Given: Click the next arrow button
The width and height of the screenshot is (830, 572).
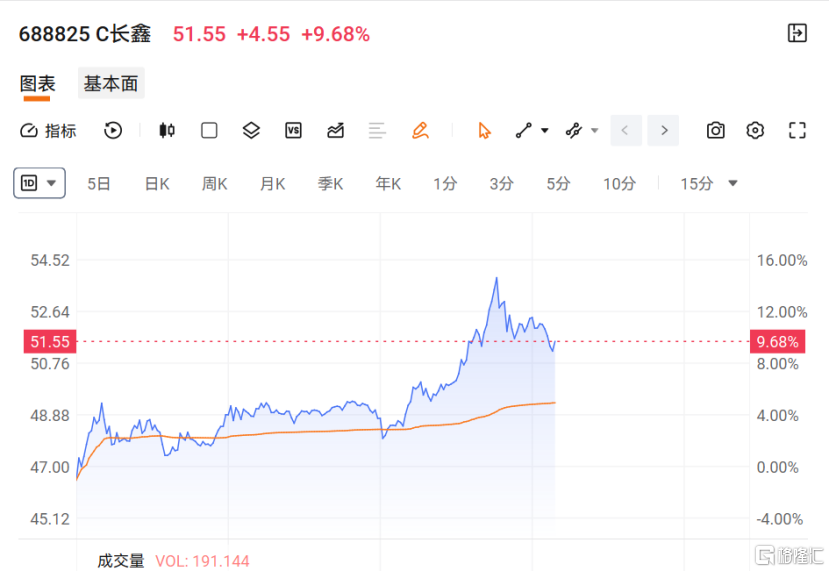Looking at the screenshot, I should click(664, 130).
